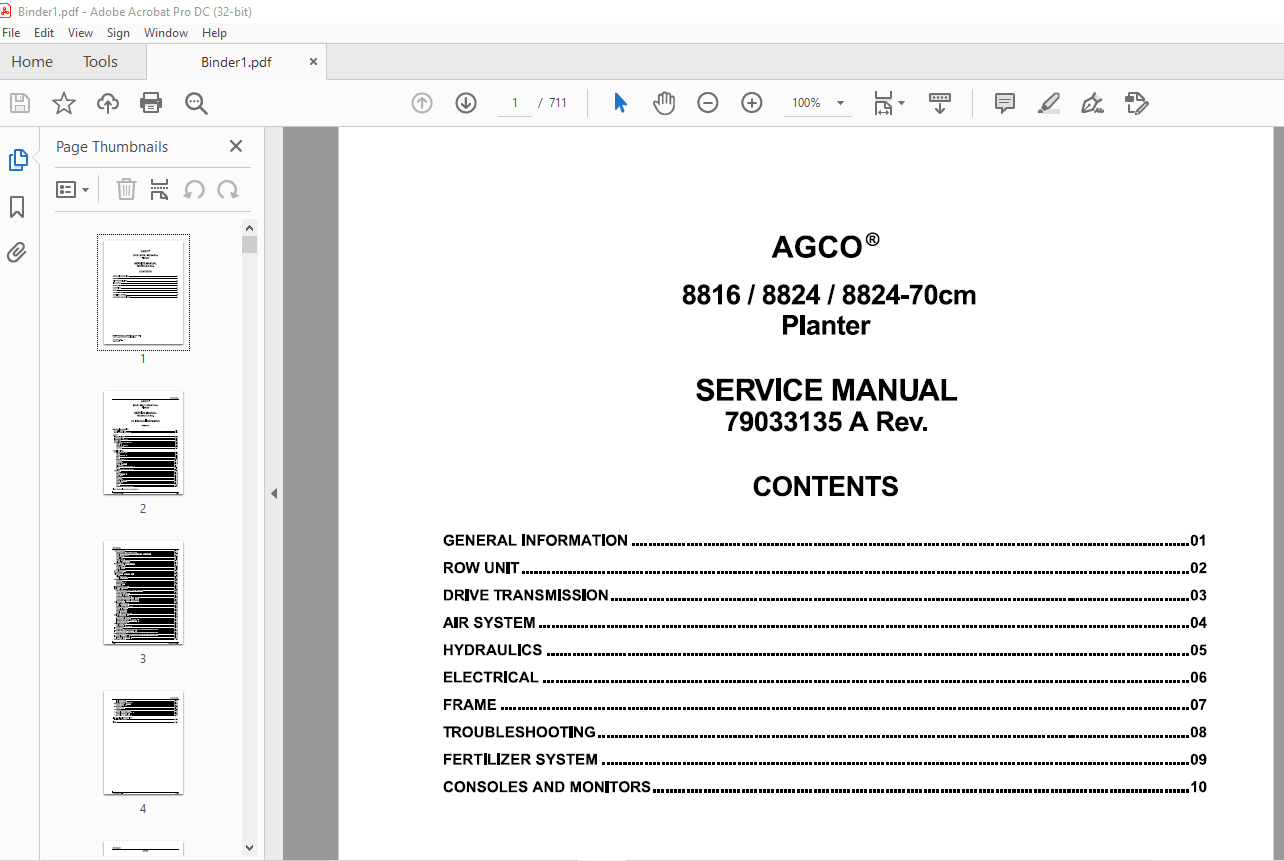Click DRIVE TRANSMISSION contents entry

825,595
